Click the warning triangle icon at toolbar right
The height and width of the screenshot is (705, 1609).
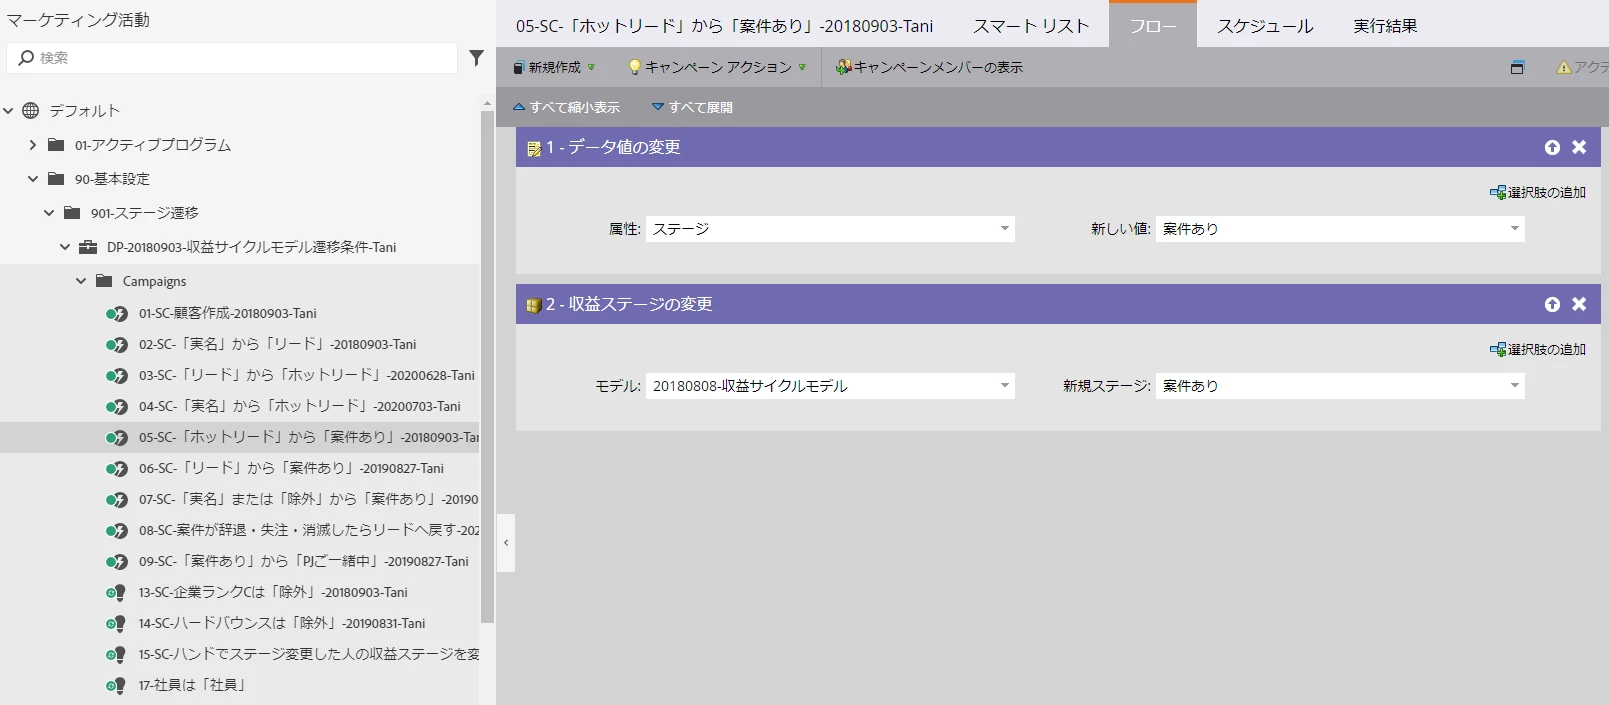click(1564, 68)
